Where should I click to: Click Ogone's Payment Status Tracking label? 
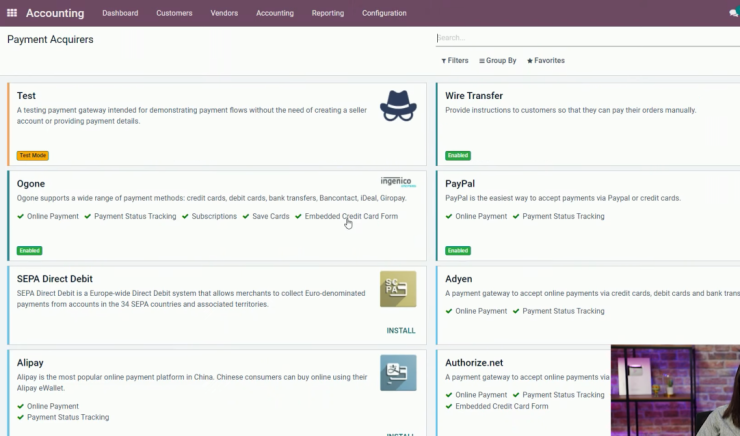click(135, 216)
